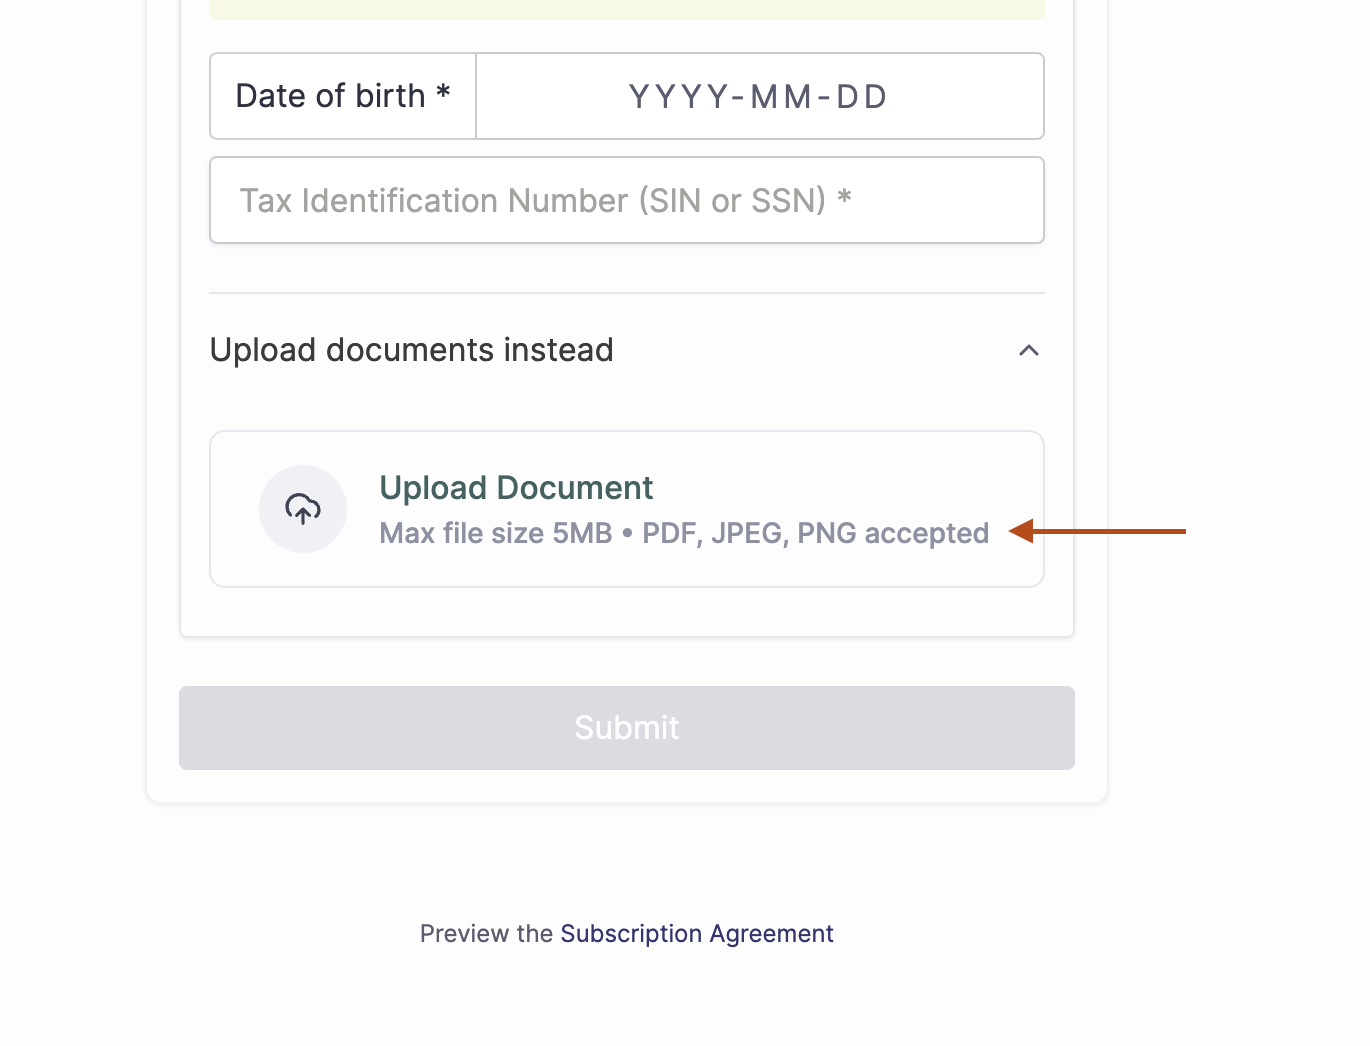1370x1046 pixels.
Task: Click the "PDF, JPEG, PNG accepted" text
Action: pyautogui.click(x=815, y=533)
